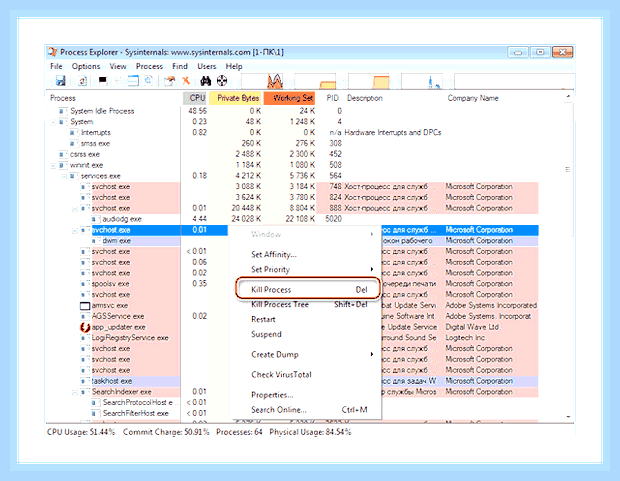620x481 pixels.
Task: Click the red X Kill Process toolbar icon
Action: pos(186,81)
